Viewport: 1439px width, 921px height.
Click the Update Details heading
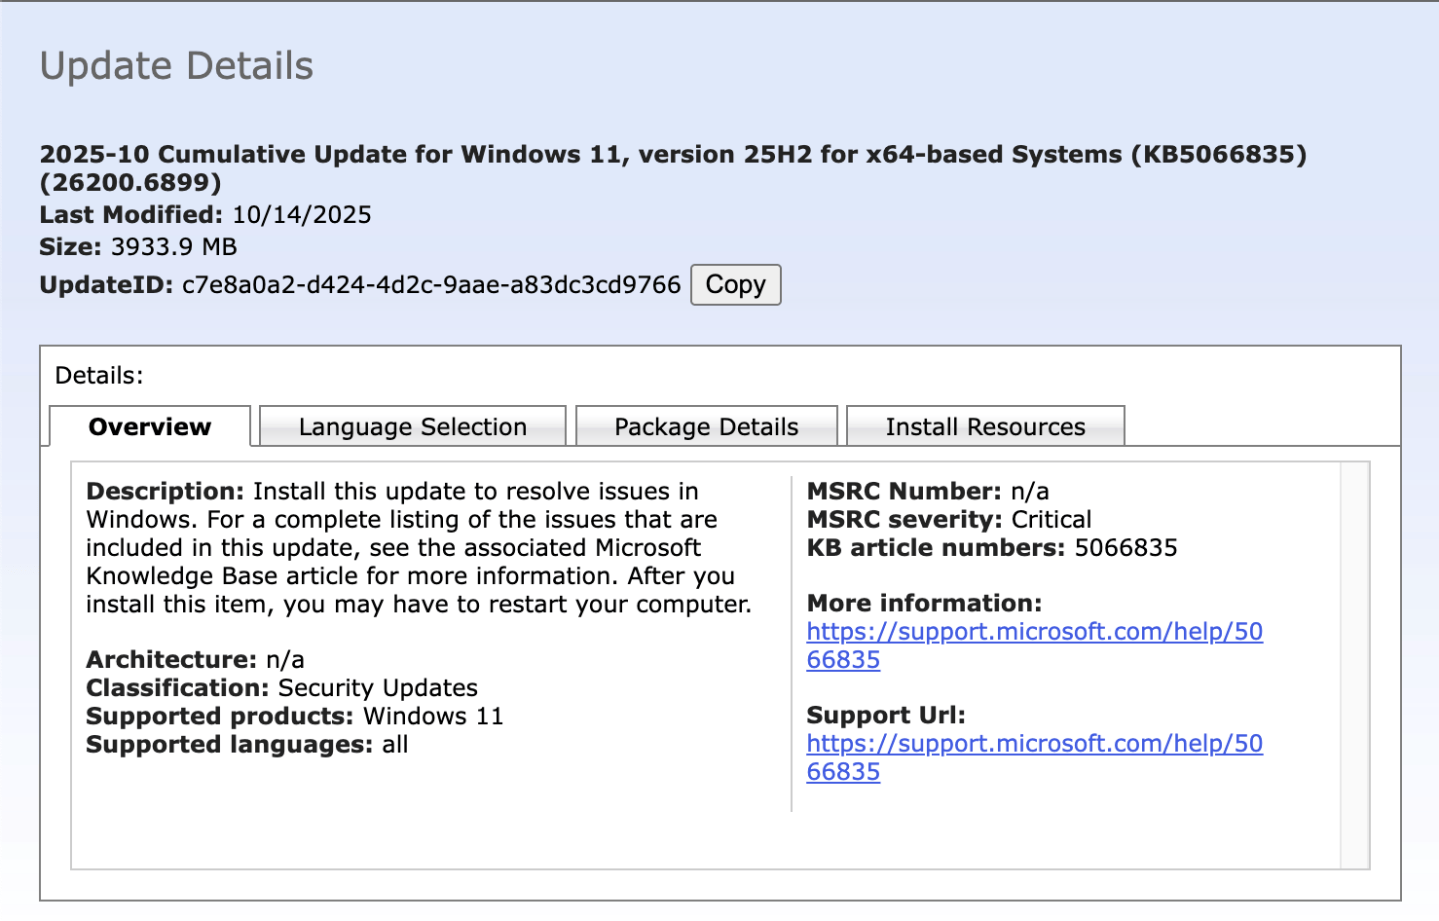pyautogui.click(x=176, y=66)
